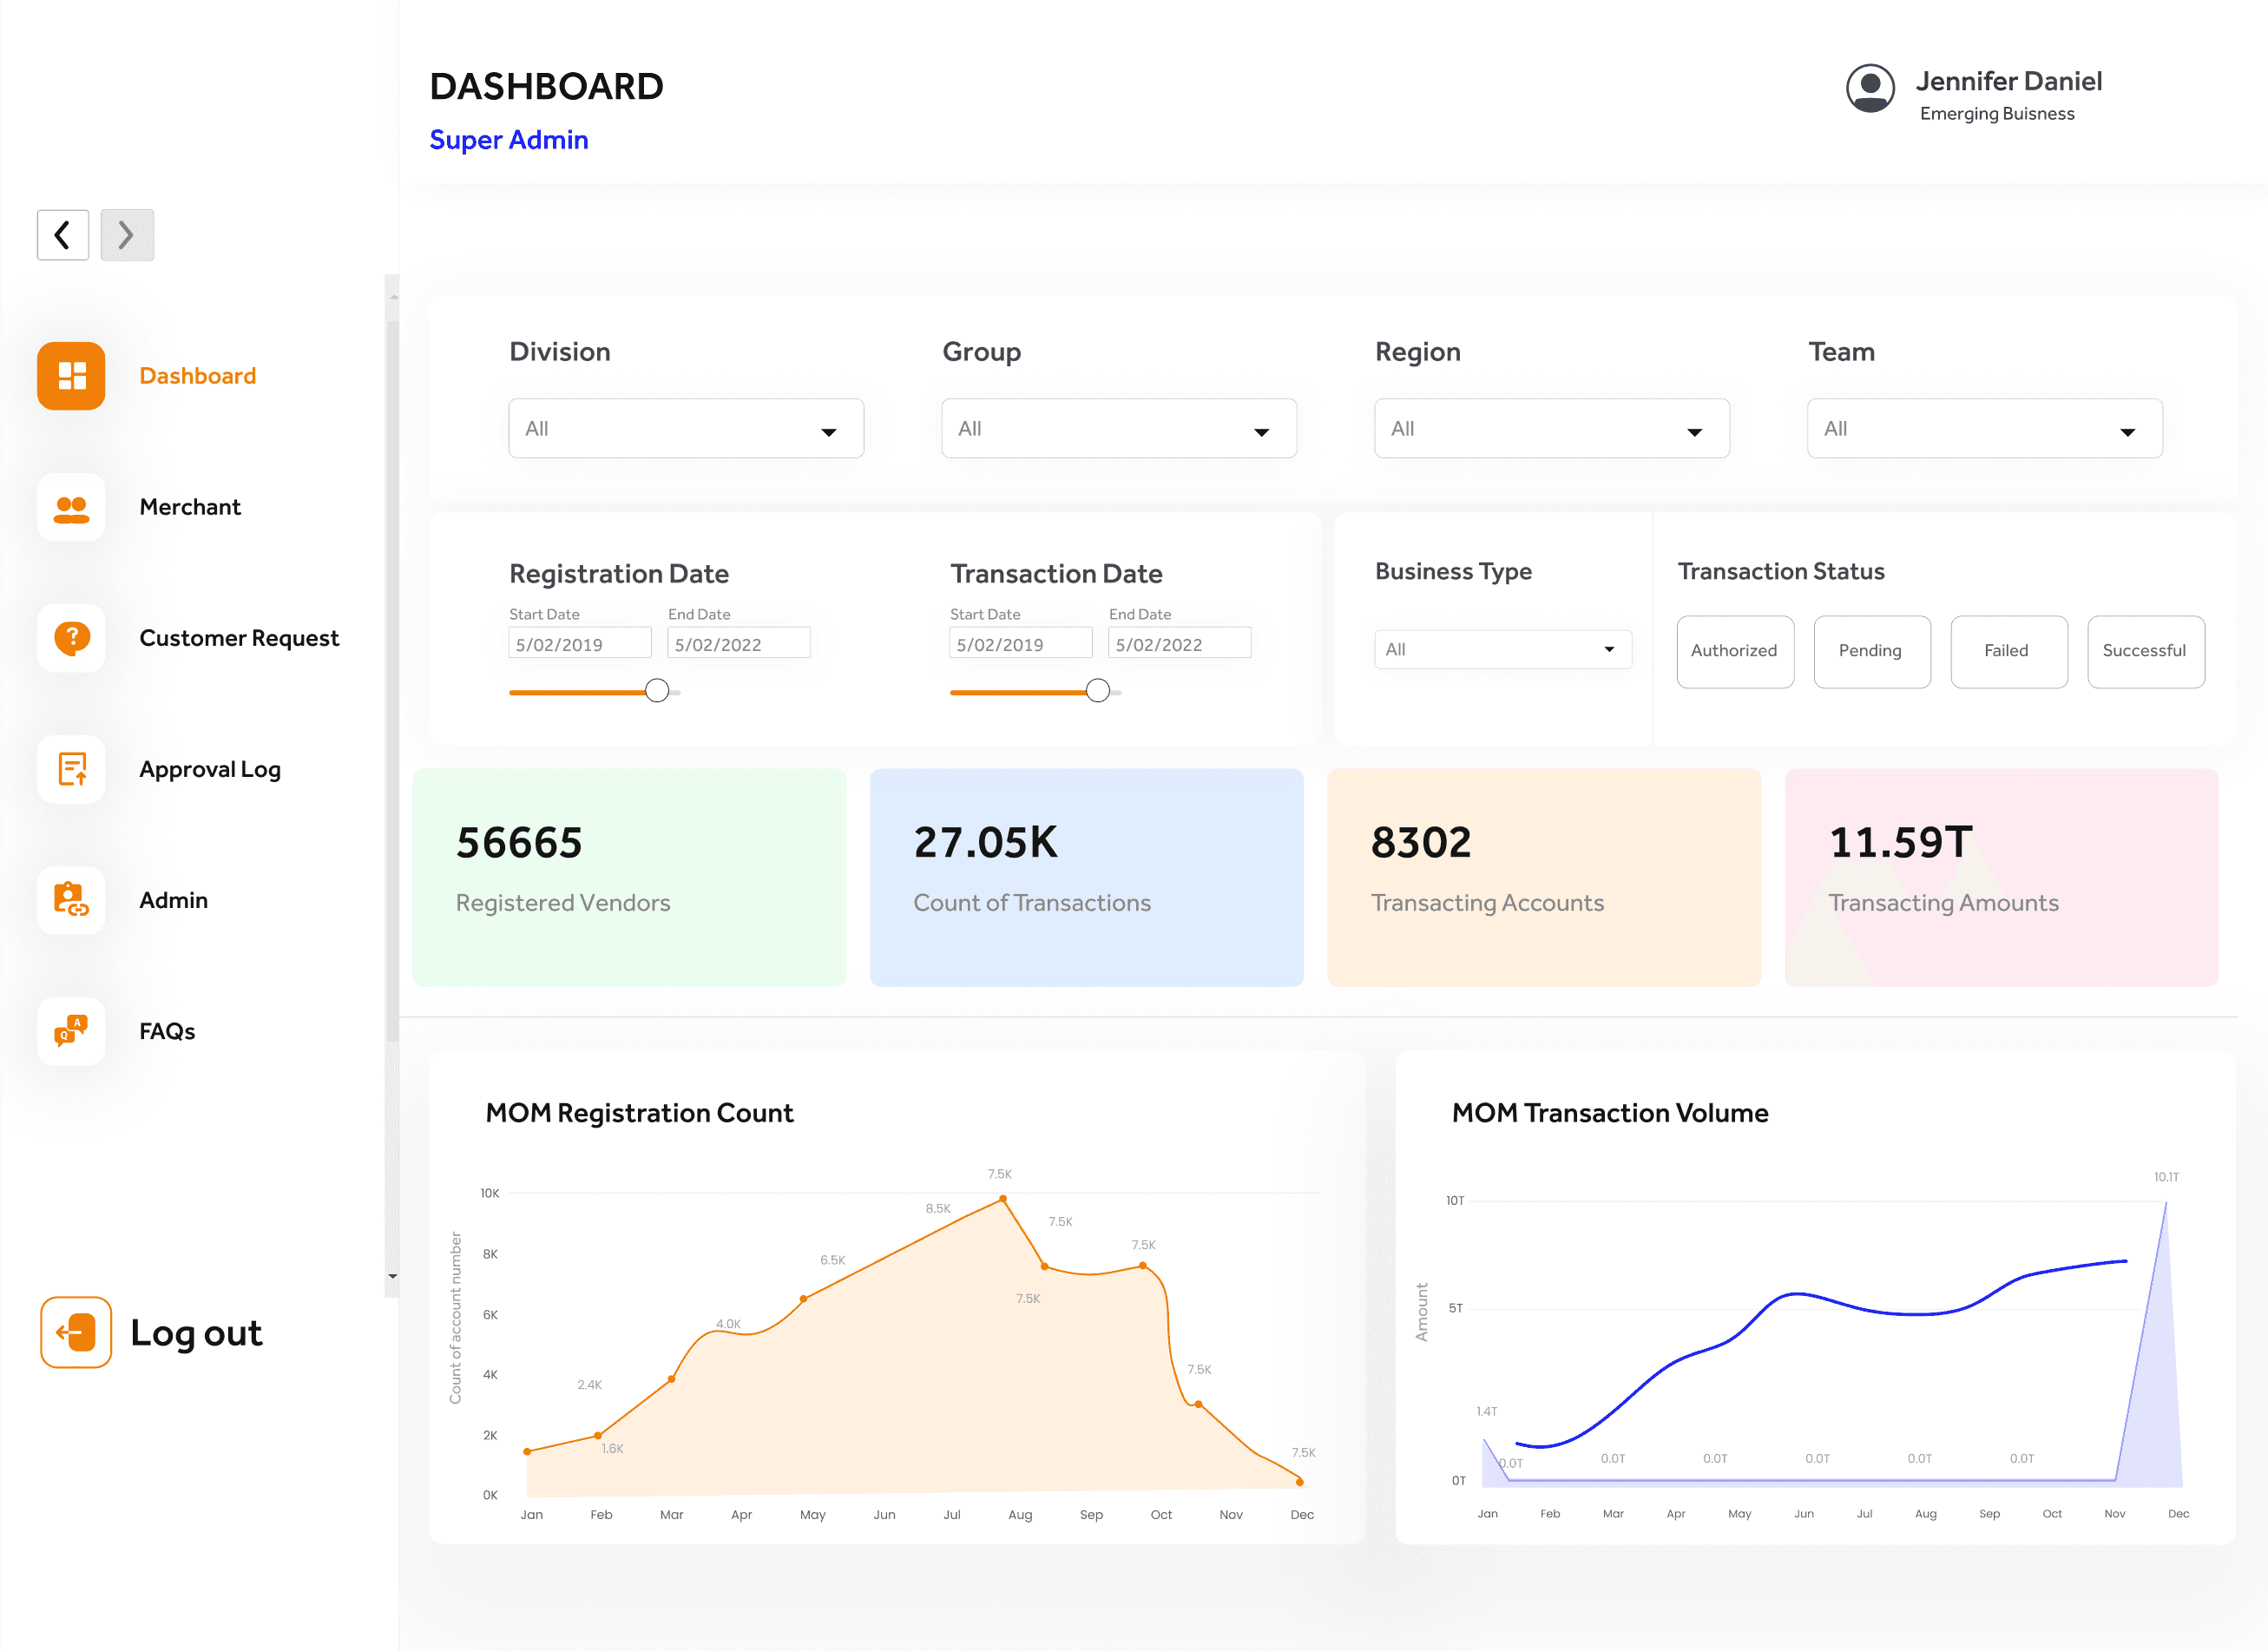The image size is (2268, 1651).
Task: Click the Count of Transactions card
Action: point(1087,877)
